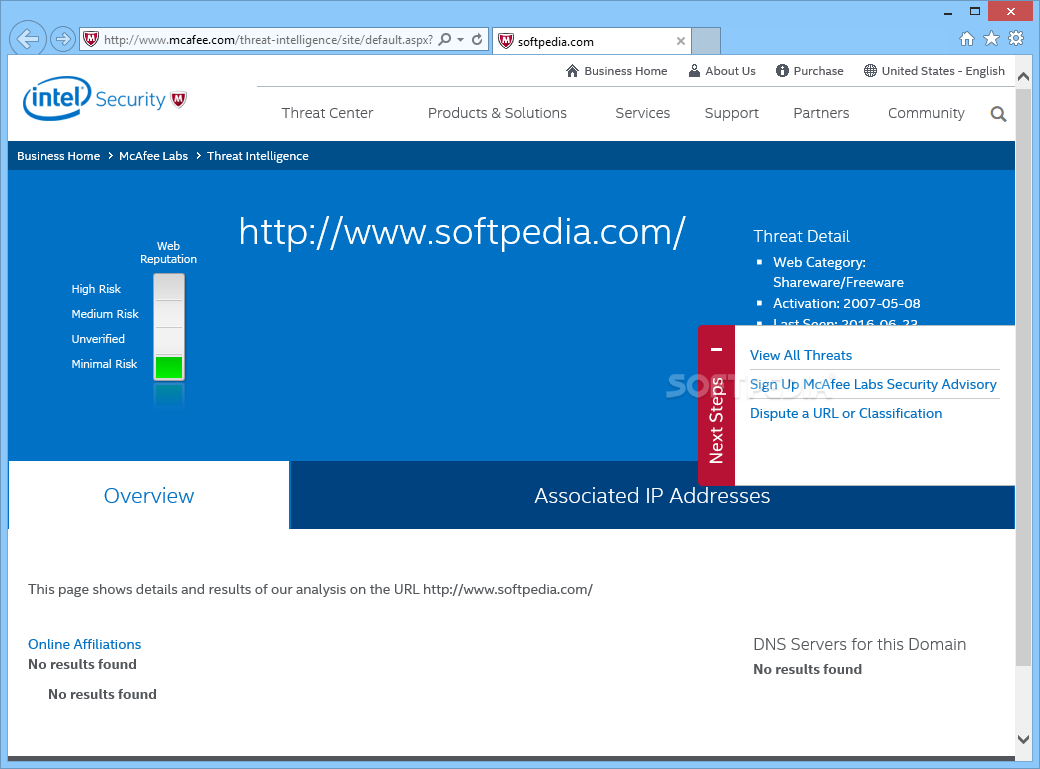This screenshot has width=1040, height=769.
Task: Open Favorites via the star icon
Action: click(x=992, y=38)
